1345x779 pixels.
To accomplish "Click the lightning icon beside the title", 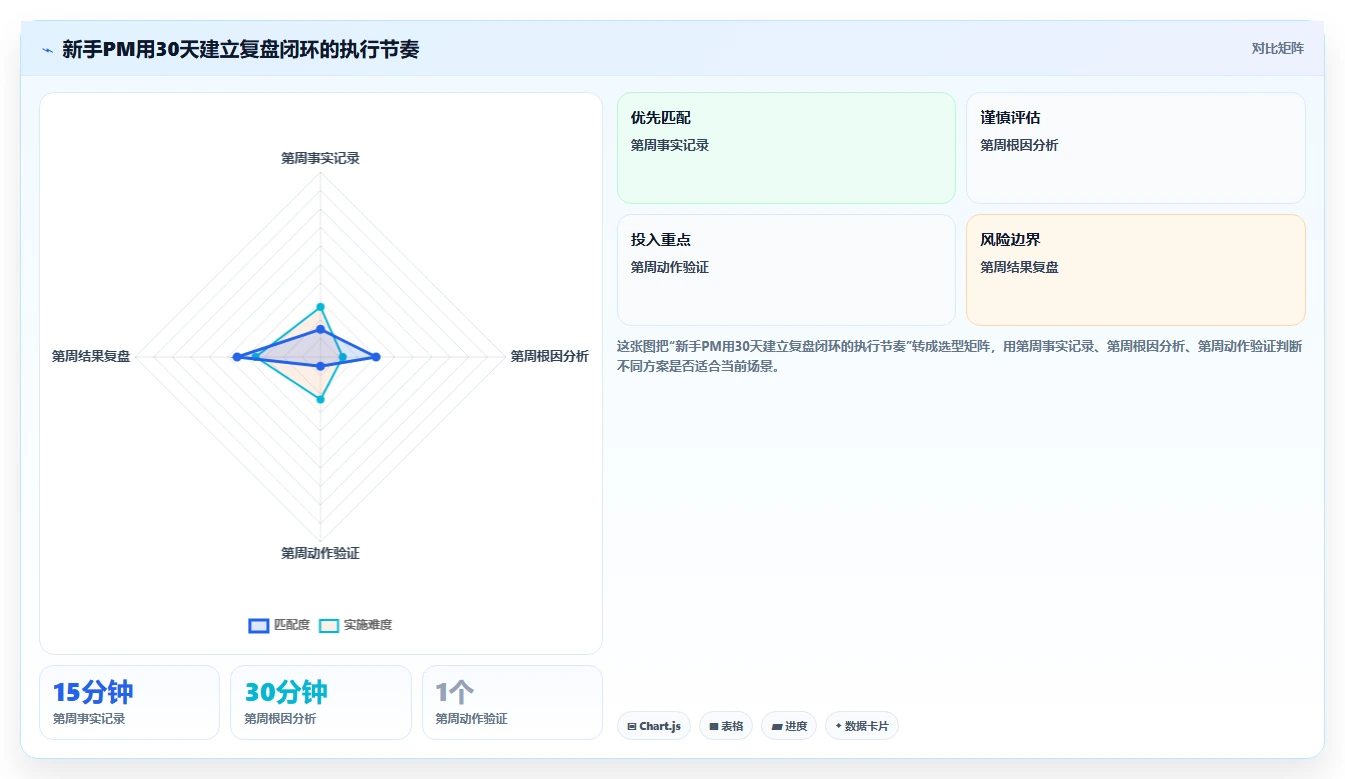I will pos(47,49).
